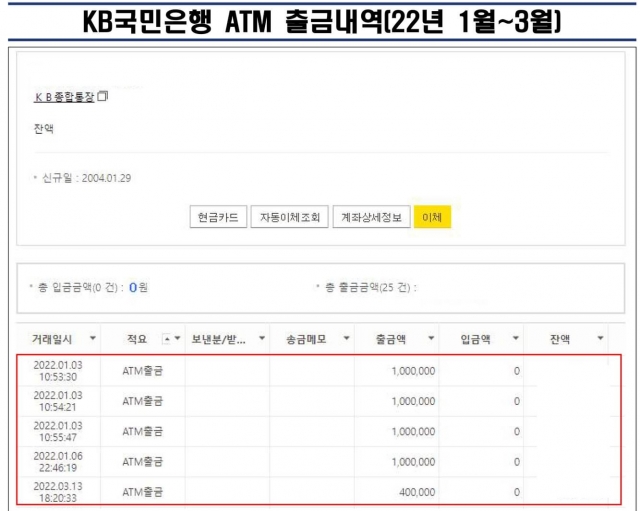The height and width of the screenshot is (511, 640).
Task: Open the KB종합통장 account link
Action: click(64, 97)
